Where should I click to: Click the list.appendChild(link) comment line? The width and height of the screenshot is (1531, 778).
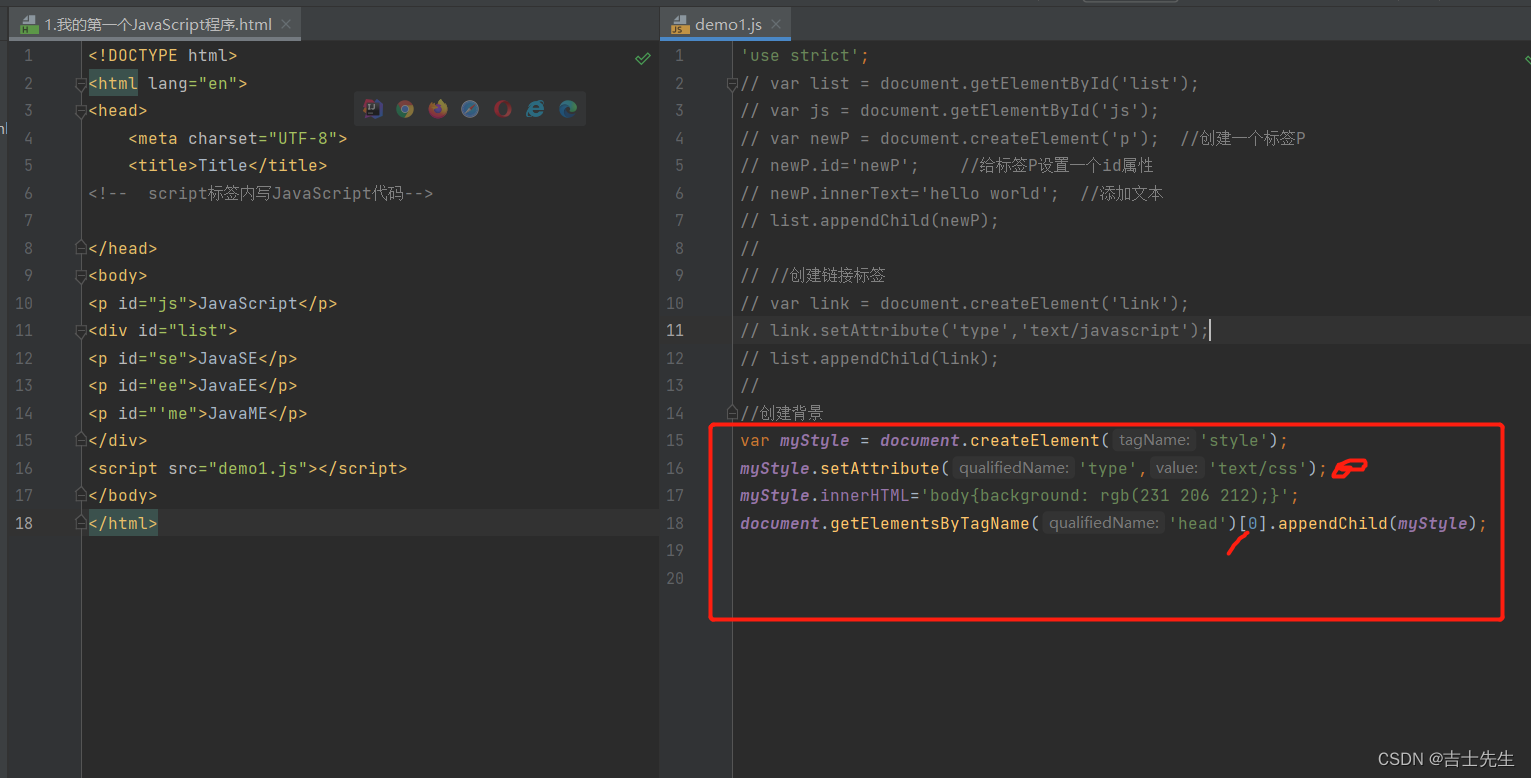(x=870, y=359)
